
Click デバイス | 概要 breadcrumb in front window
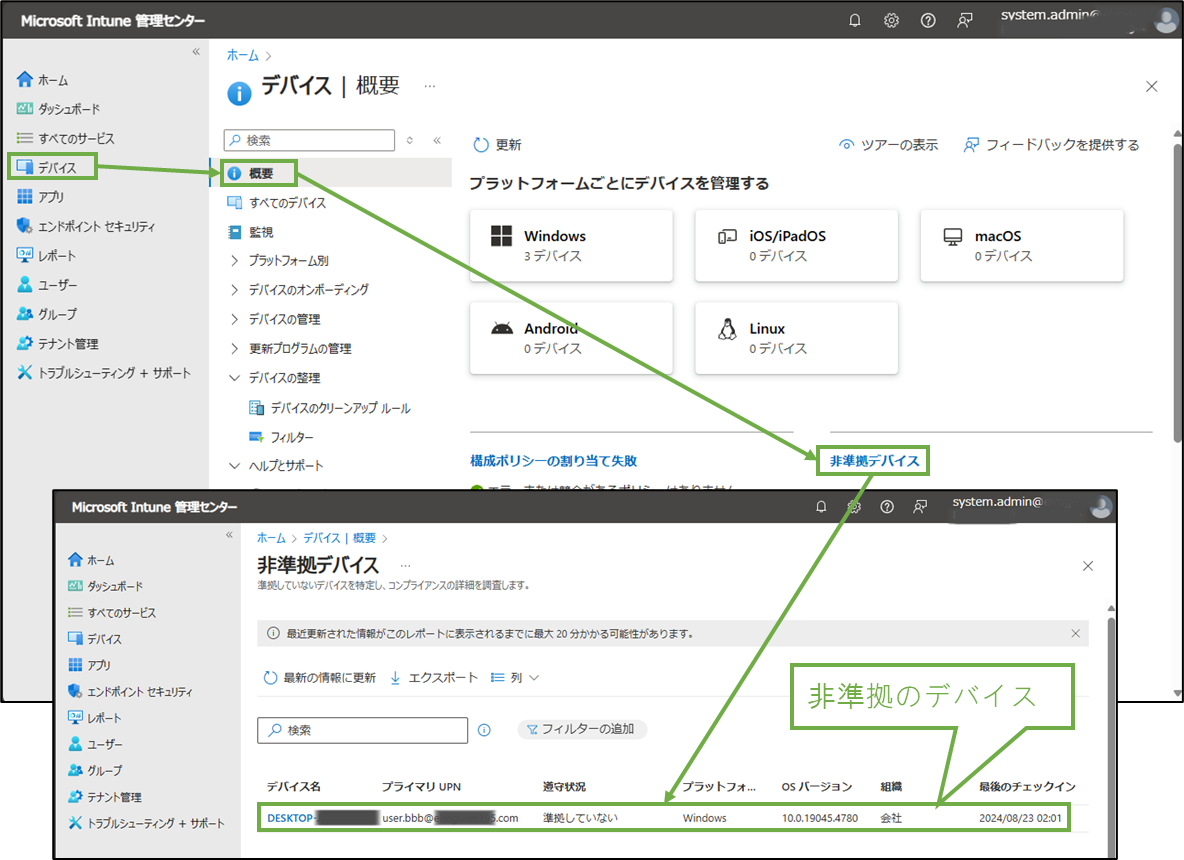(340, 538)
